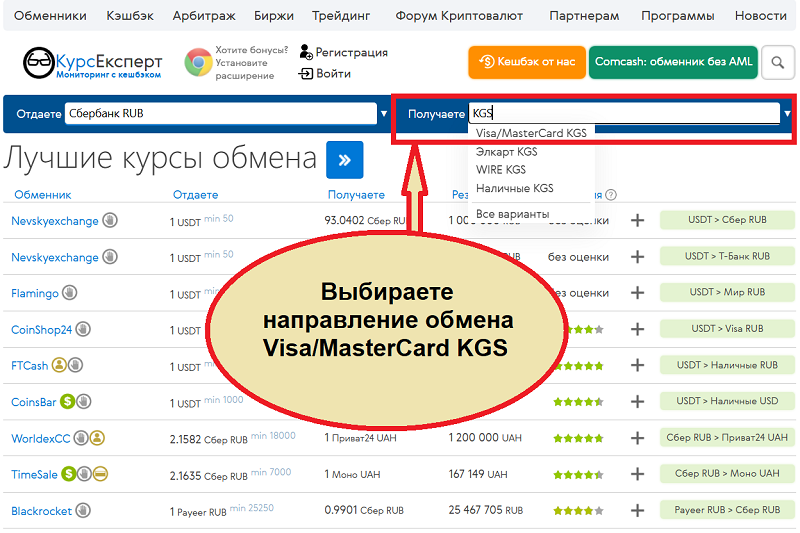Click the plus icon in Flamingo row
800x533 pixels.
(637, 293)
